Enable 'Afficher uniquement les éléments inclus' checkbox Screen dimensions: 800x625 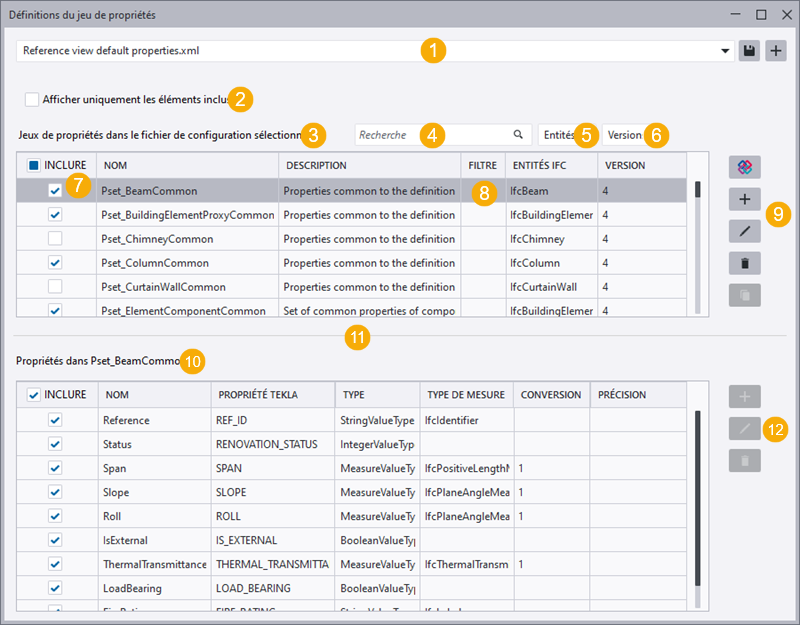pos(33,99)
